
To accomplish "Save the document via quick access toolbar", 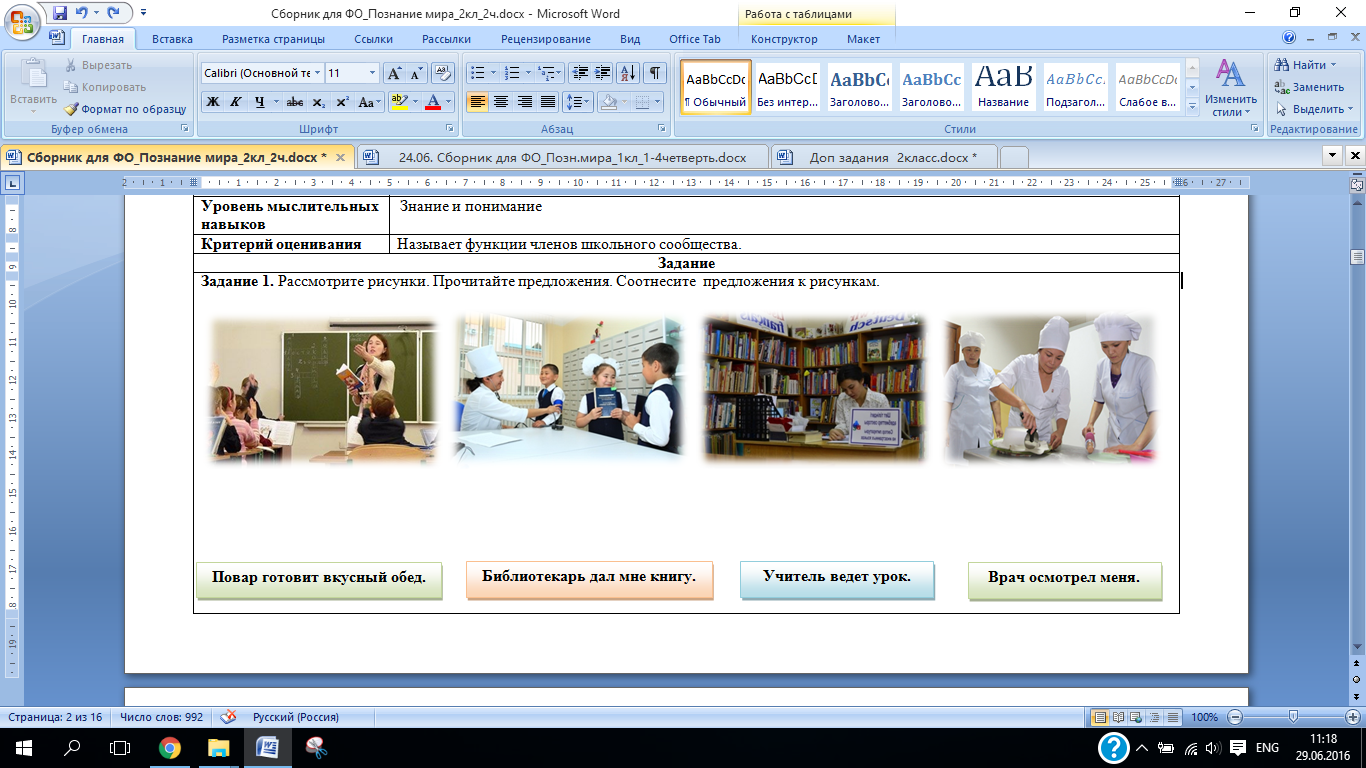I will point(60,13).
